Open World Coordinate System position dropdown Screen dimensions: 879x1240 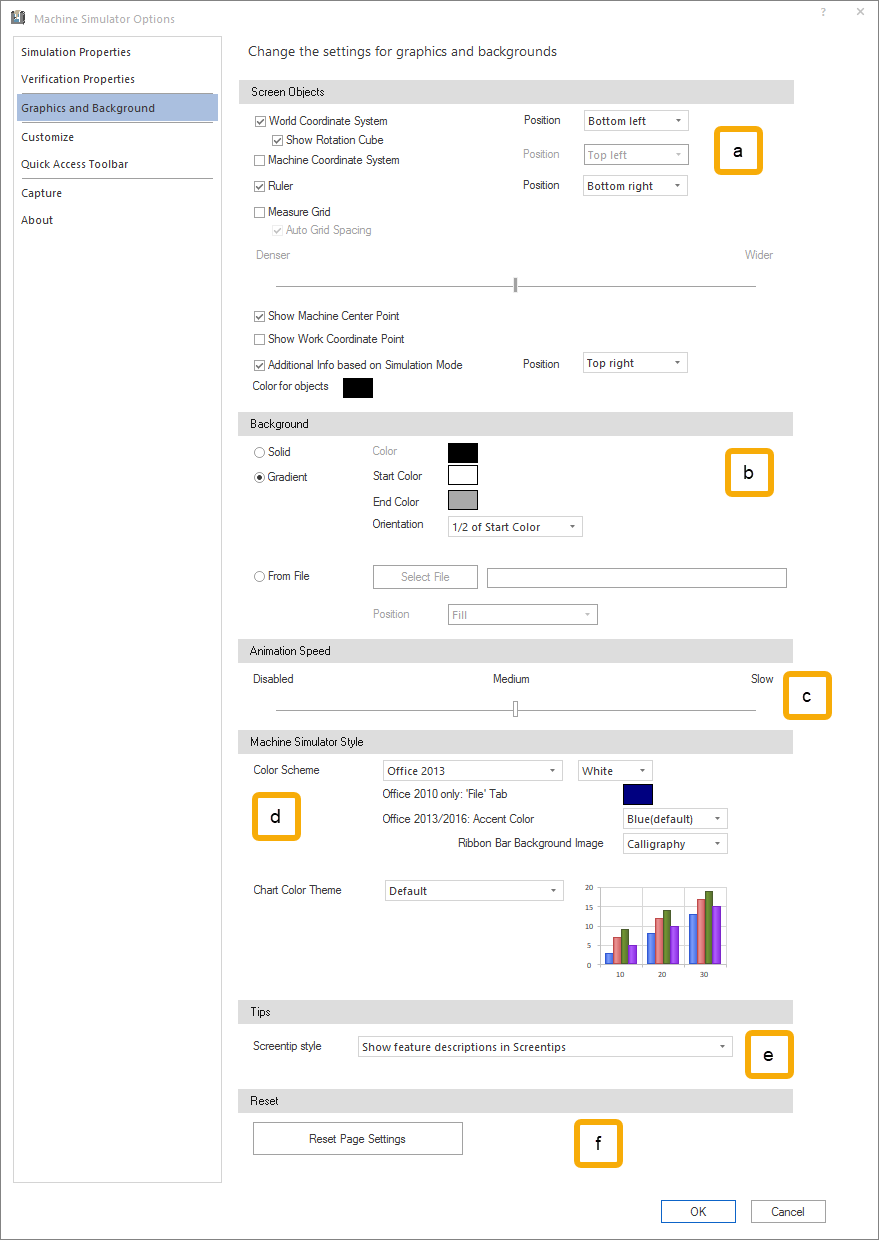coord(635,121)
